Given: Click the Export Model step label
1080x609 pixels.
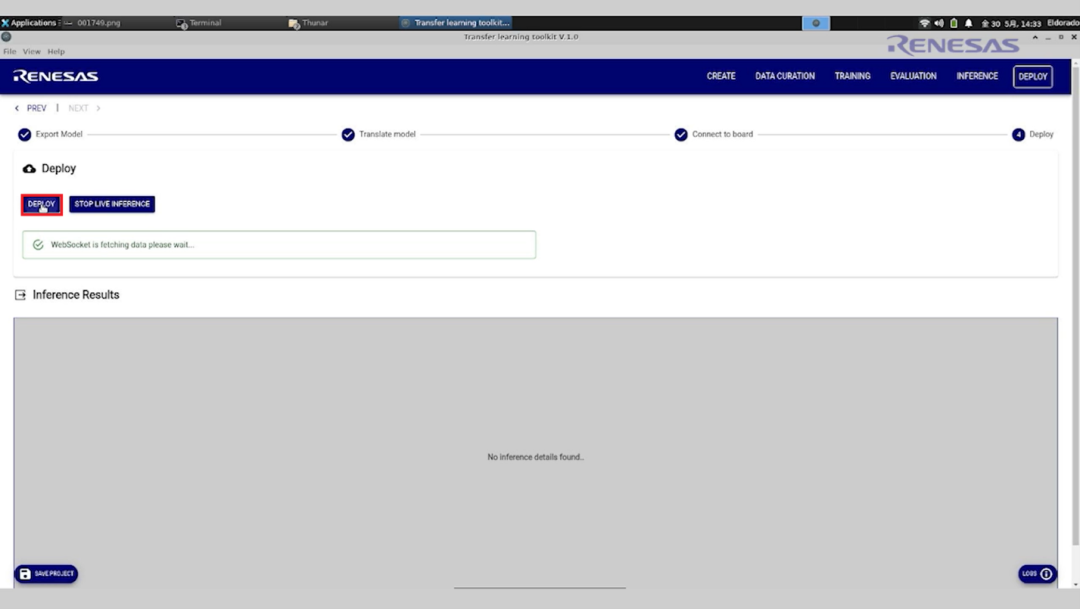Looking at the screenshot, I should point(59,134).
